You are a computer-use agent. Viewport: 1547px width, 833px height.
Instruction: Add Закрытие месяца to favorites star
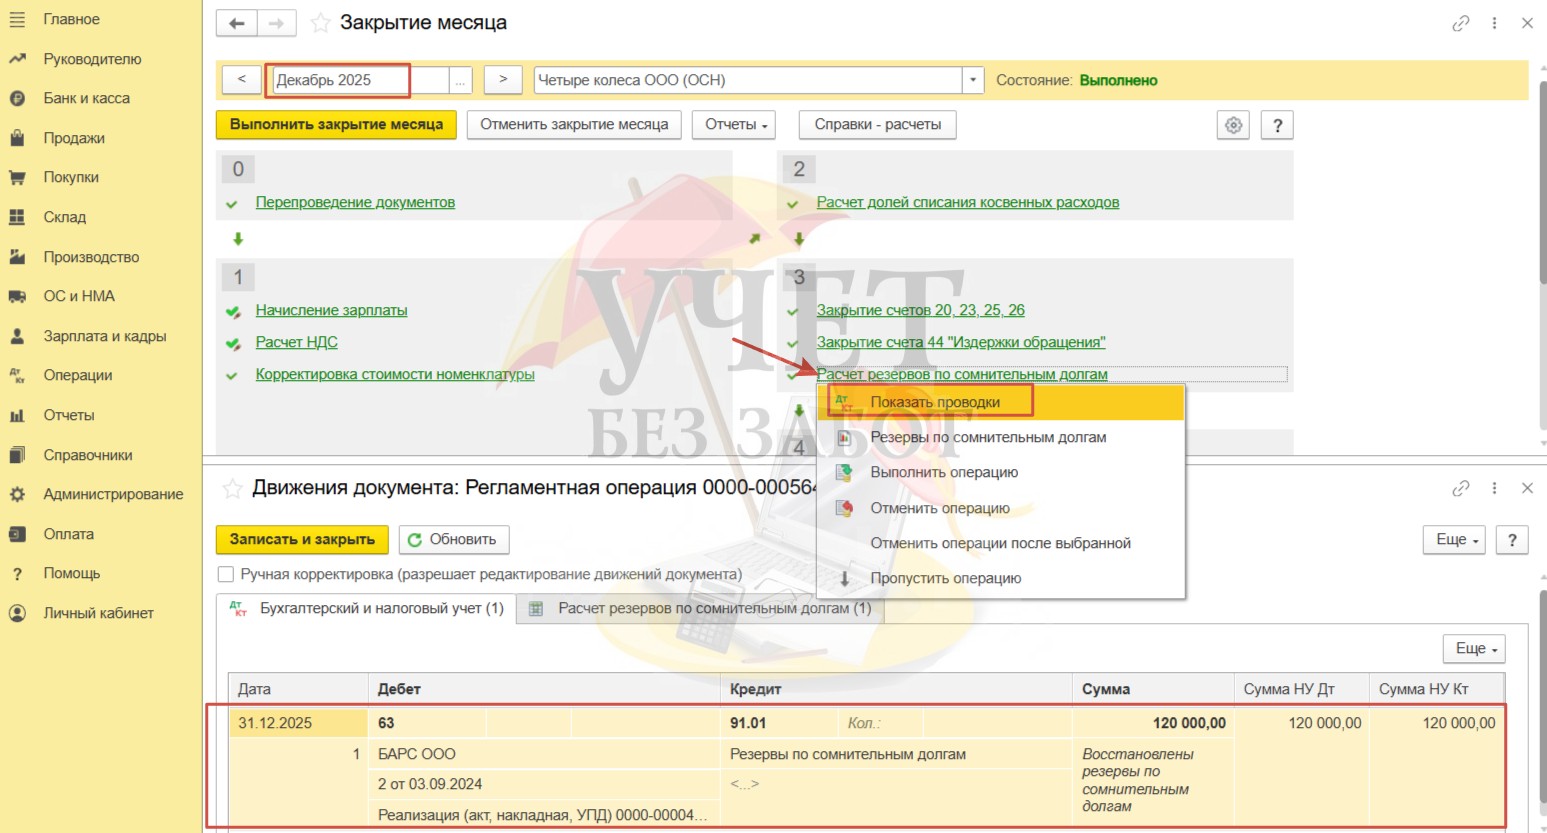[x=320, y=23]
